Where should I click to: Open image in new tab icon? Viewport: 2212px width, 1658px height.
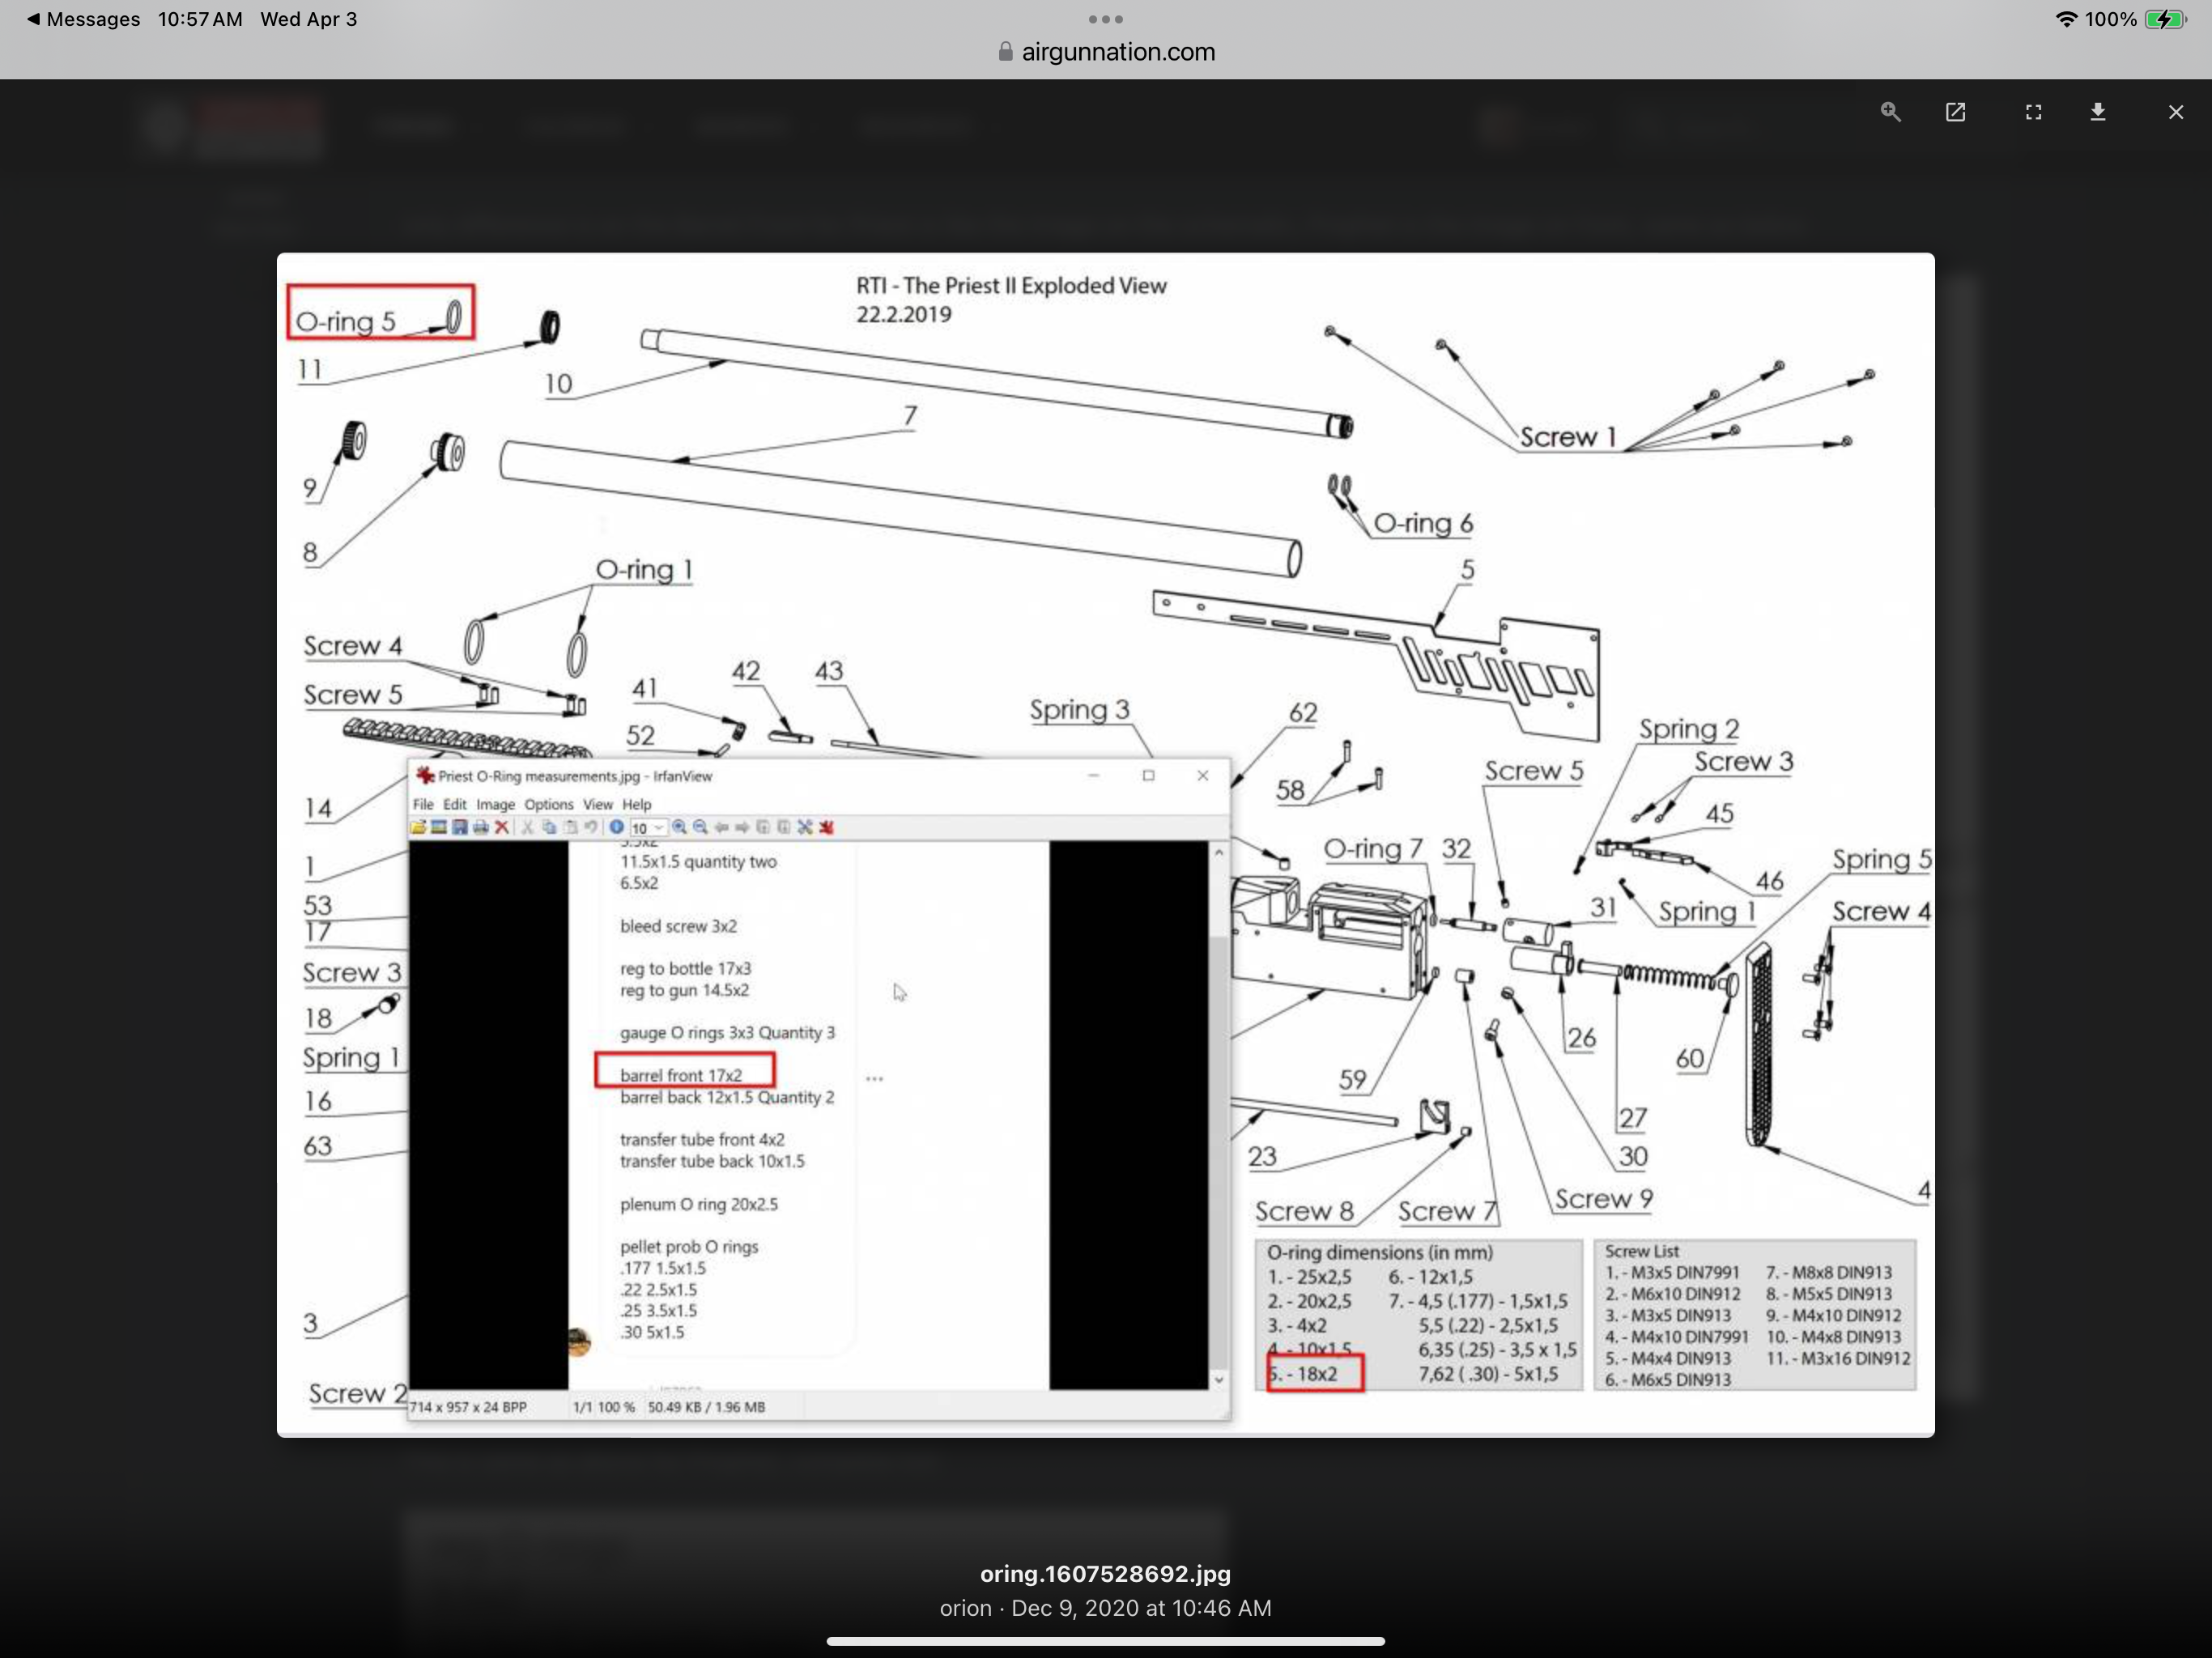pos(1955,112)
